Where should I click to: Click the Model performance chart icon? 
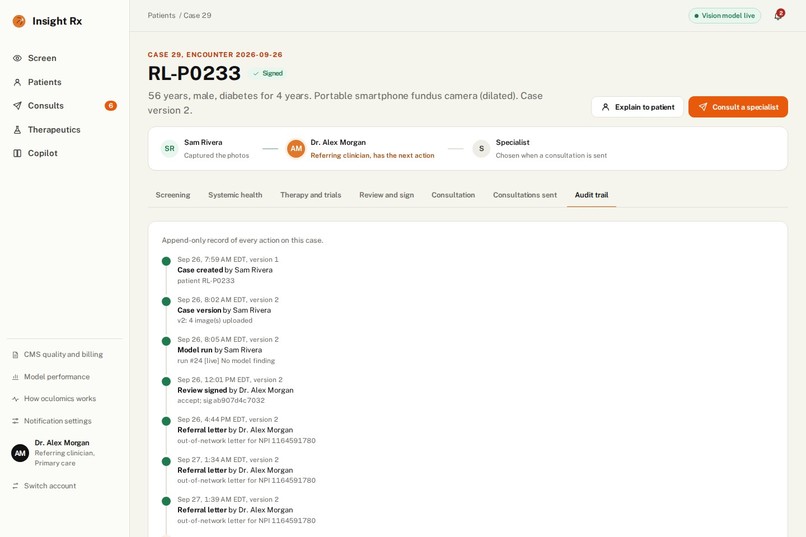point(15,377)
